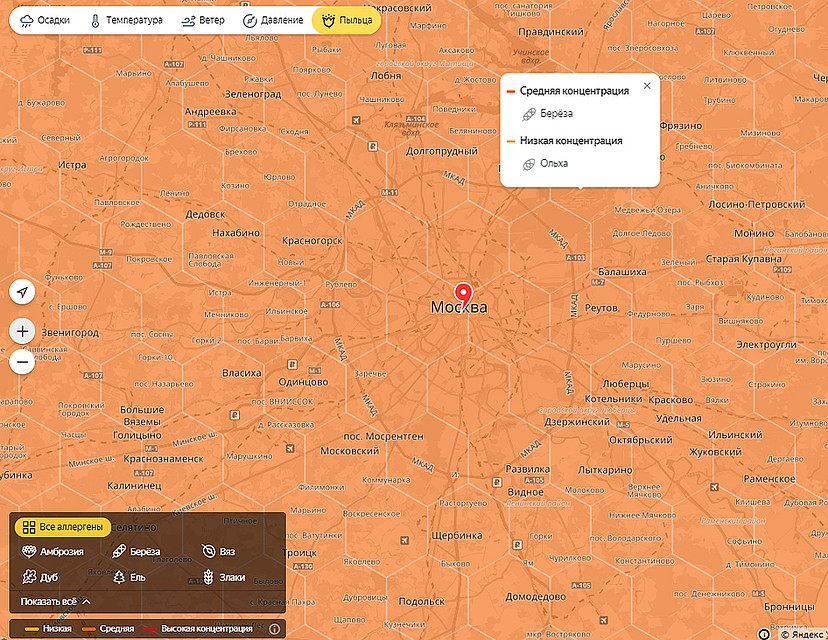Filter by Амброзия allergen

click(x=53, y=552)
